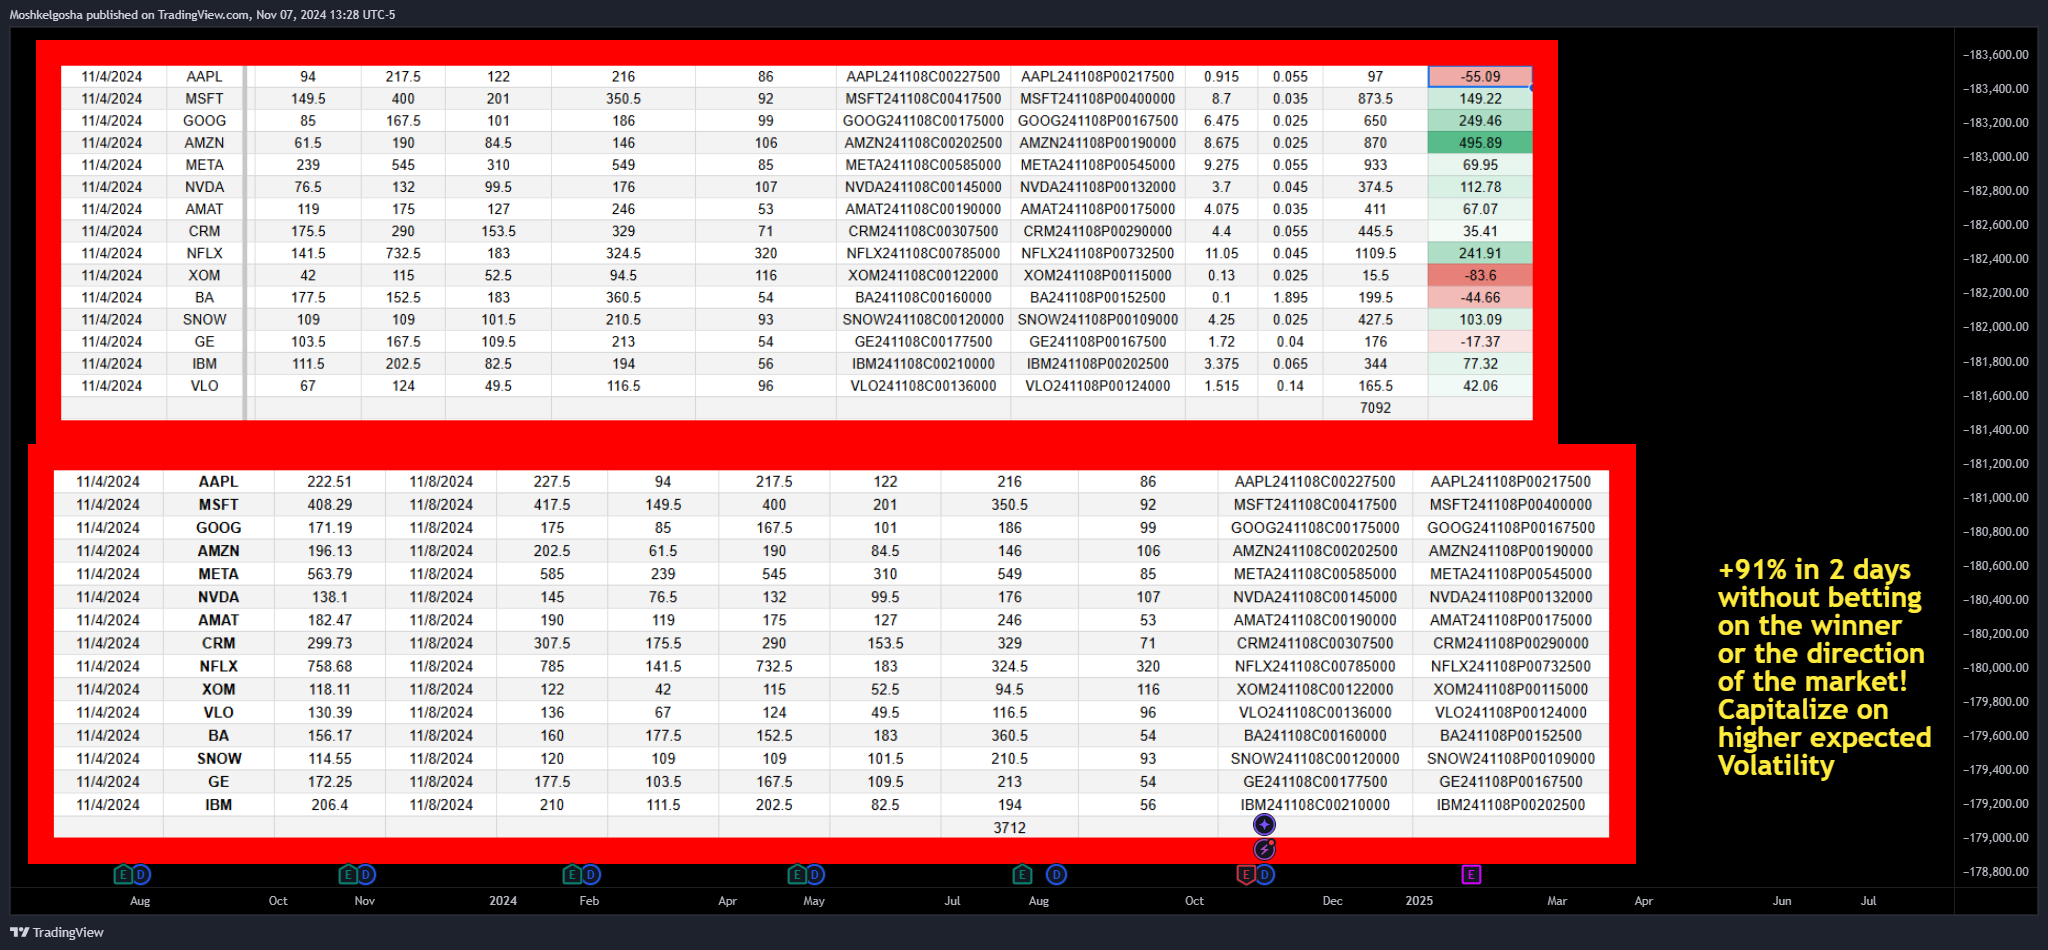Image resolution: width=2048 pixels, height=950 pixels.
Task: Select the earnings E marker left of Feb
Action: [572, 875]
